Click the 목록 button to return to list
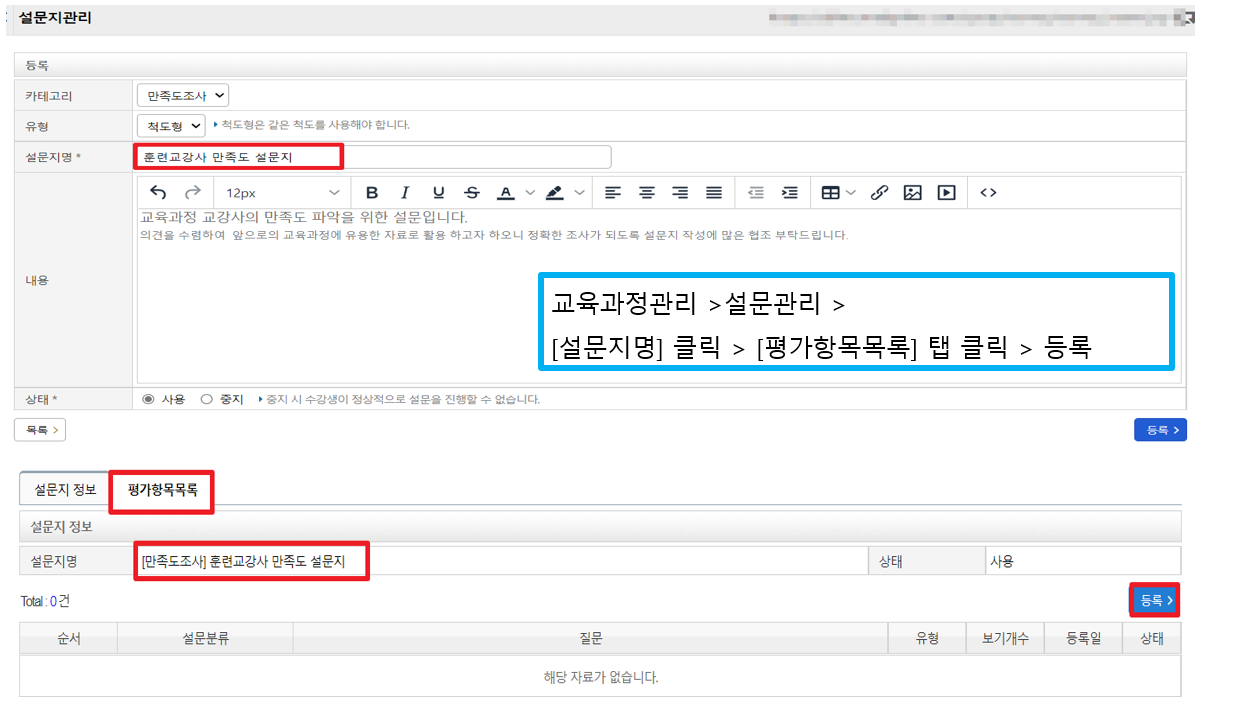This screenshot has height=716, width=1253. (x=40, y=430)
